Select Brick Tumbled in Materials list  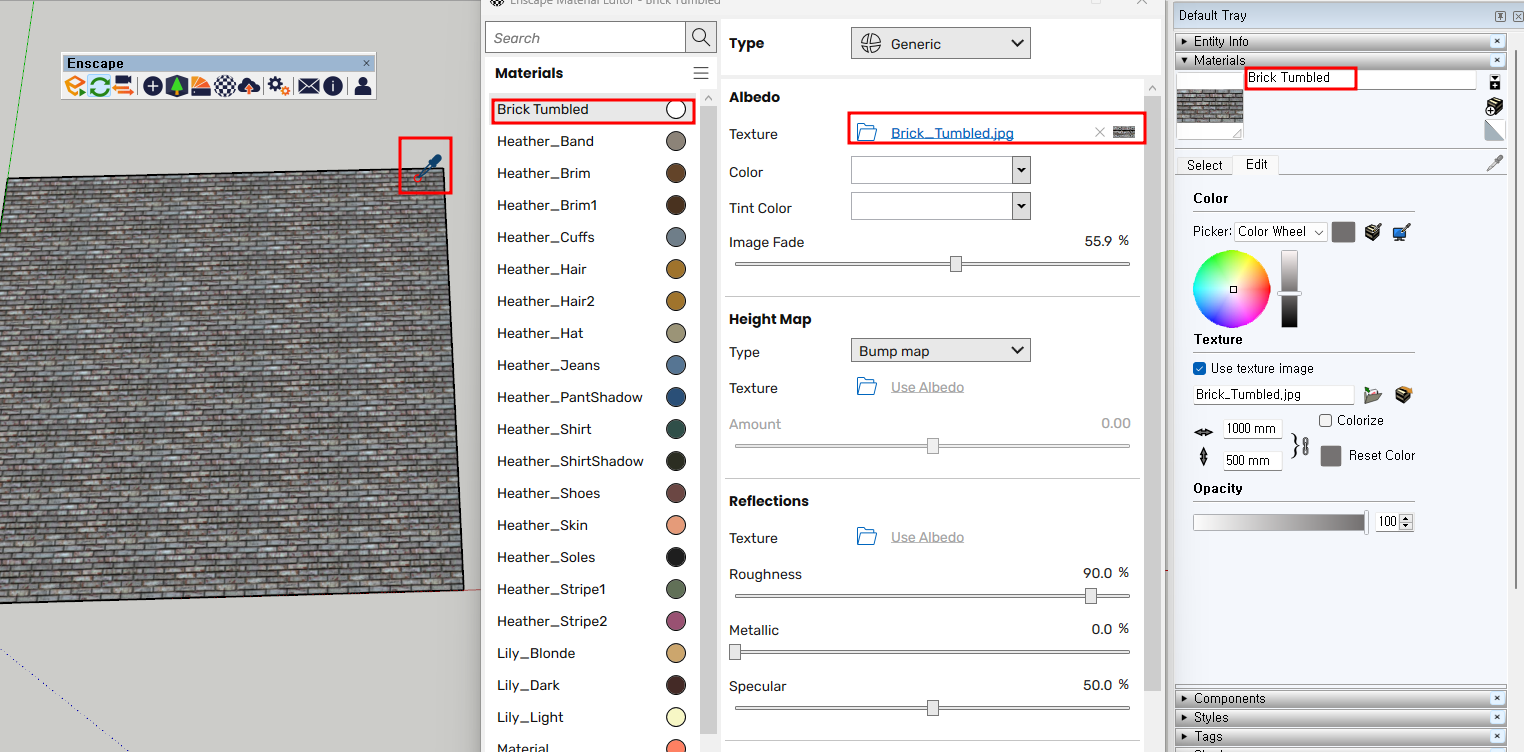tap(593, 109)
